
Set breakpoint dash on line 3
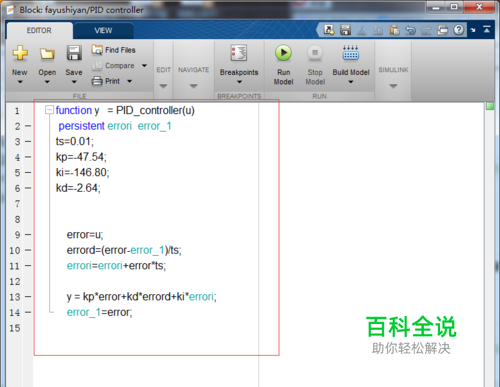(28, 142)
